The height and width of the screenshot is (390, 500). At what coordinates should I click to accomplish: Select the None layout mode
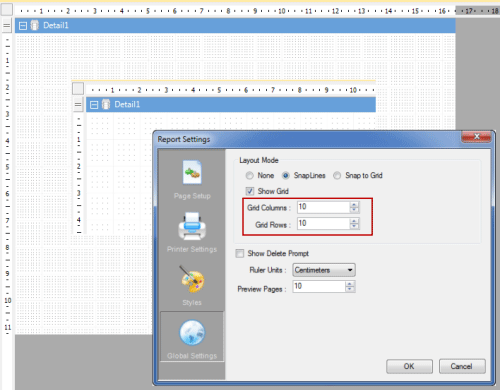click(x=250, y=175)
